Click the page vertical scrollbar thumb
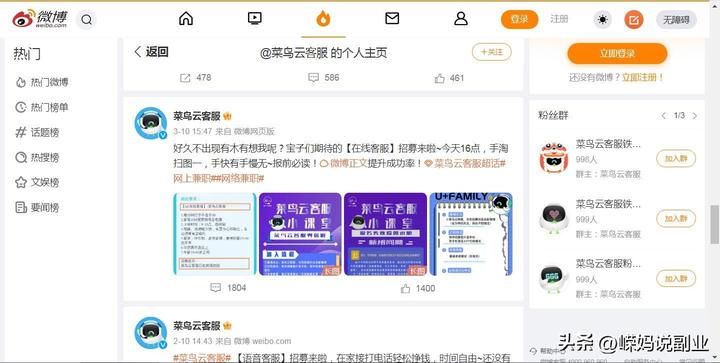Screen dimensions: 720x363 point(715,224)
